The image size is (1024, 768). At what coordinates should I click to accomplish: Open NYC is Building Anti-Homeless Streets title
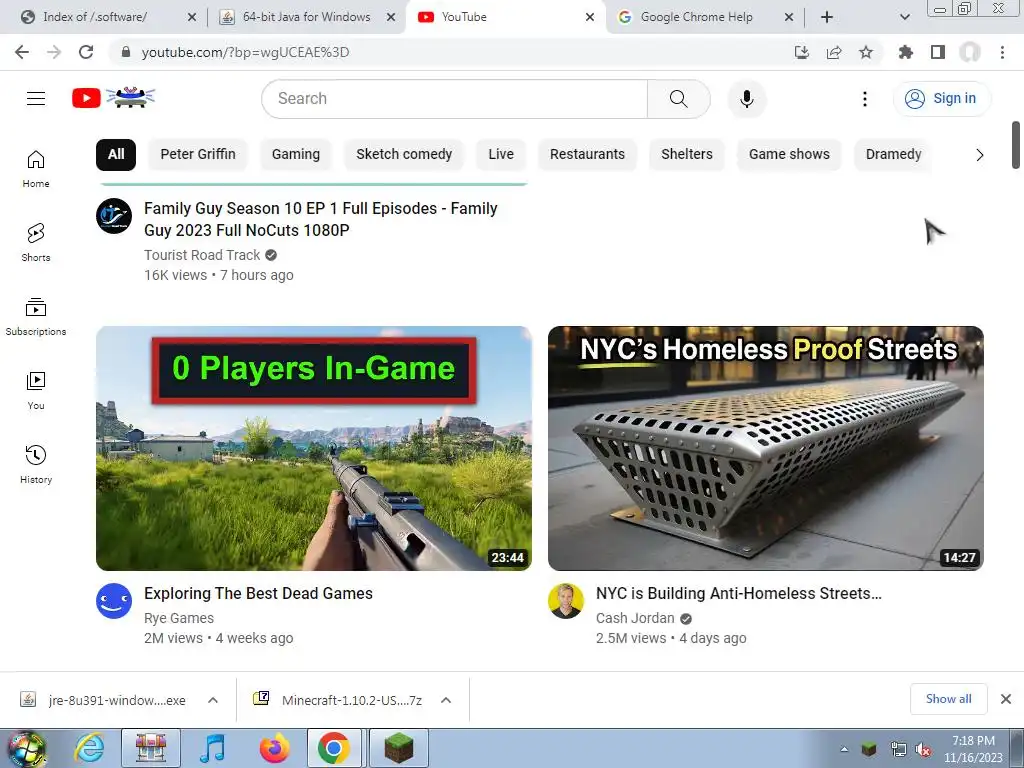739,593
